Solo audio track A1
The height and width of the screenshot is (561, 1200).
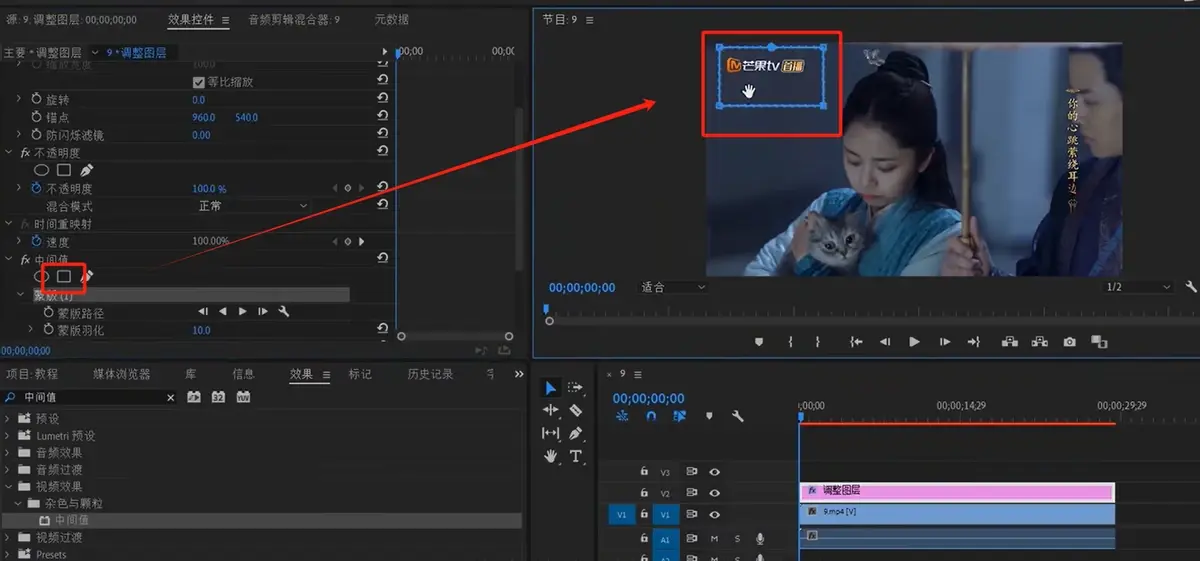pos(738,538)
